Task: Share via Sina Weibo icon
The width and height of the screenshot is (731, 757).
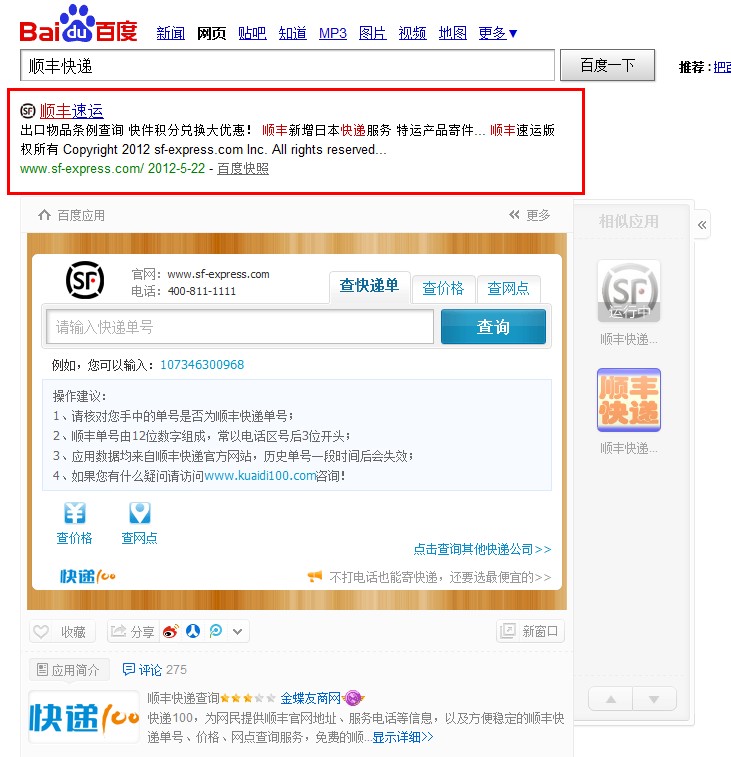Action: tap(170, 631)
